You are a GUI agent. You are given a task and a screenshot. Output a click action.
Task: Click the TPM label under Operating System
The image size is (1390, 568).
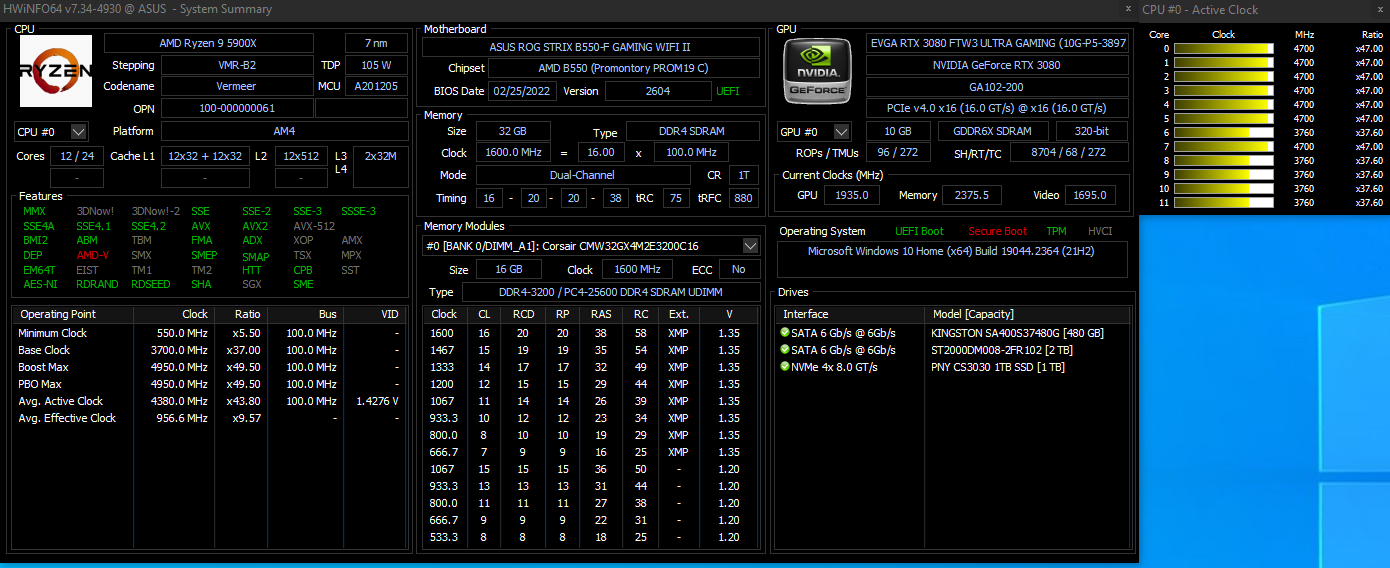click(x=1056, y=231)
